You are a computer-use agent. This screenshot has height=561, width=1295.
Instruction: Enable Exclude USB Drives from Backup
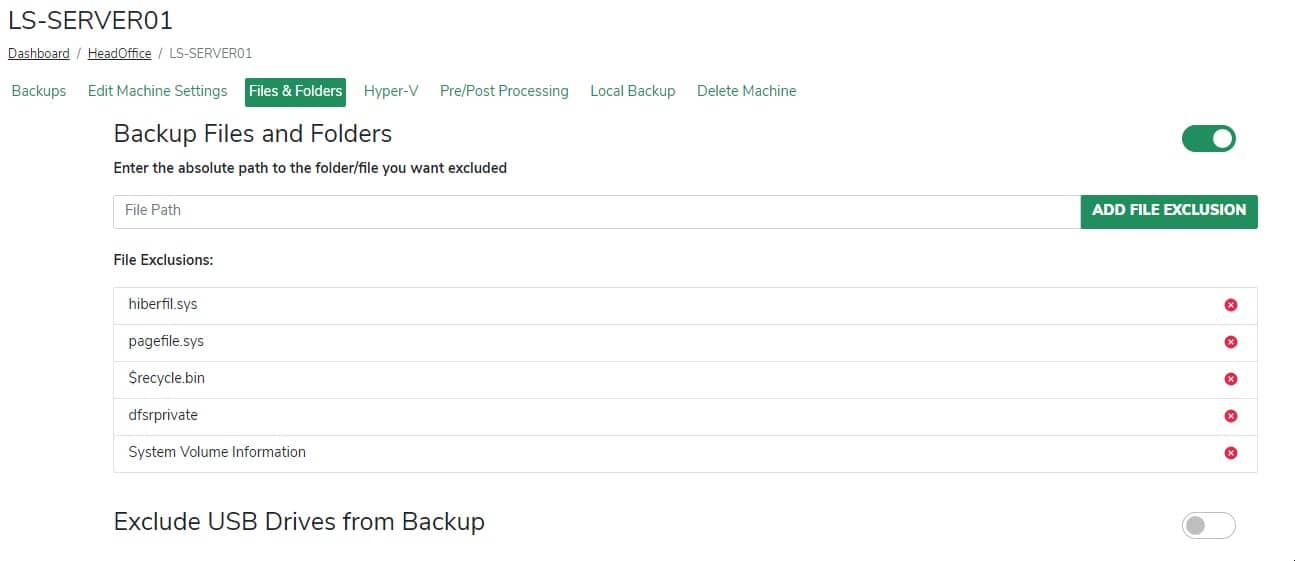point(1209,525)
